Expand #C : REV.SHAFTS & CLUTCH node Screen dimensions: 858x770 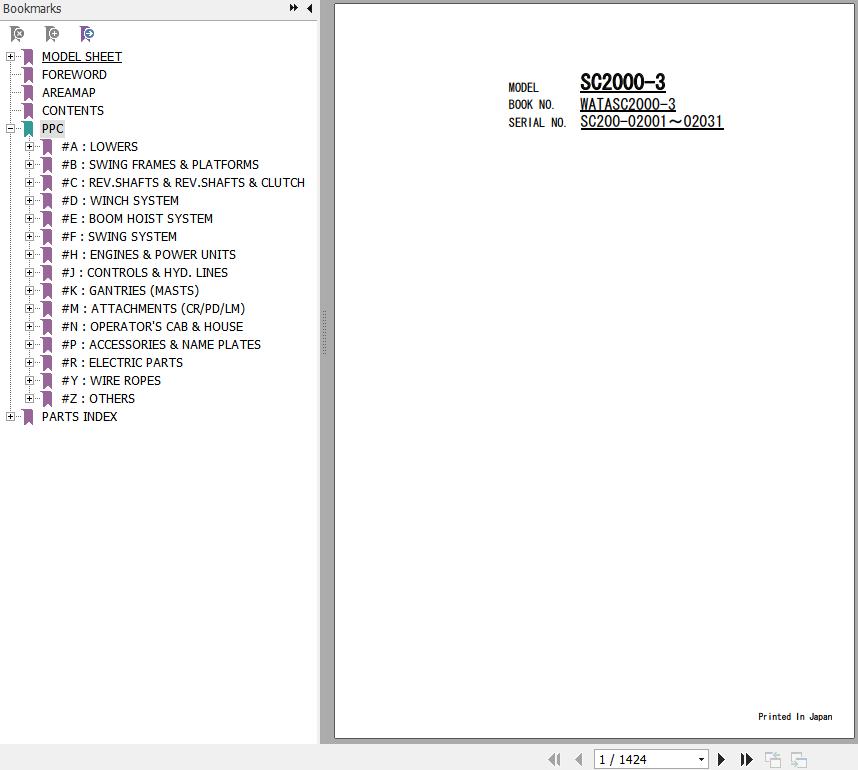pos(30,183)
